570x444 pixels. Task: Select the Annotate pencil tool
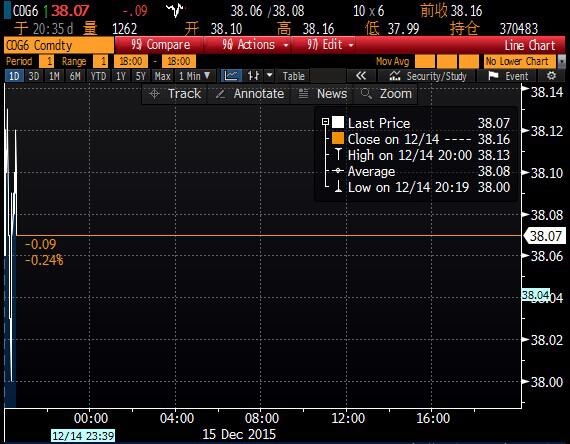pyautogui.click(x=250, y=94)
